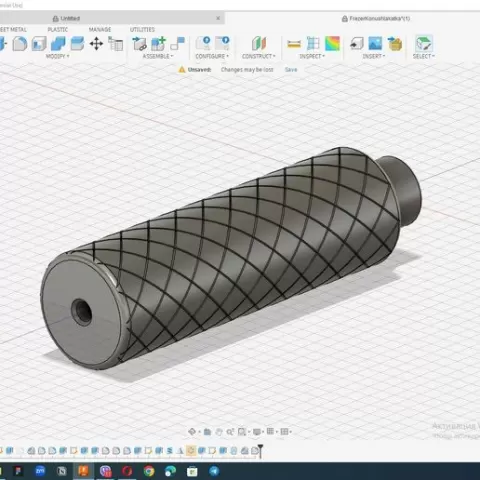Open Google Chrome from the taskbar
The height and width of the screenshot is (480, 480).
pos(149,471)
